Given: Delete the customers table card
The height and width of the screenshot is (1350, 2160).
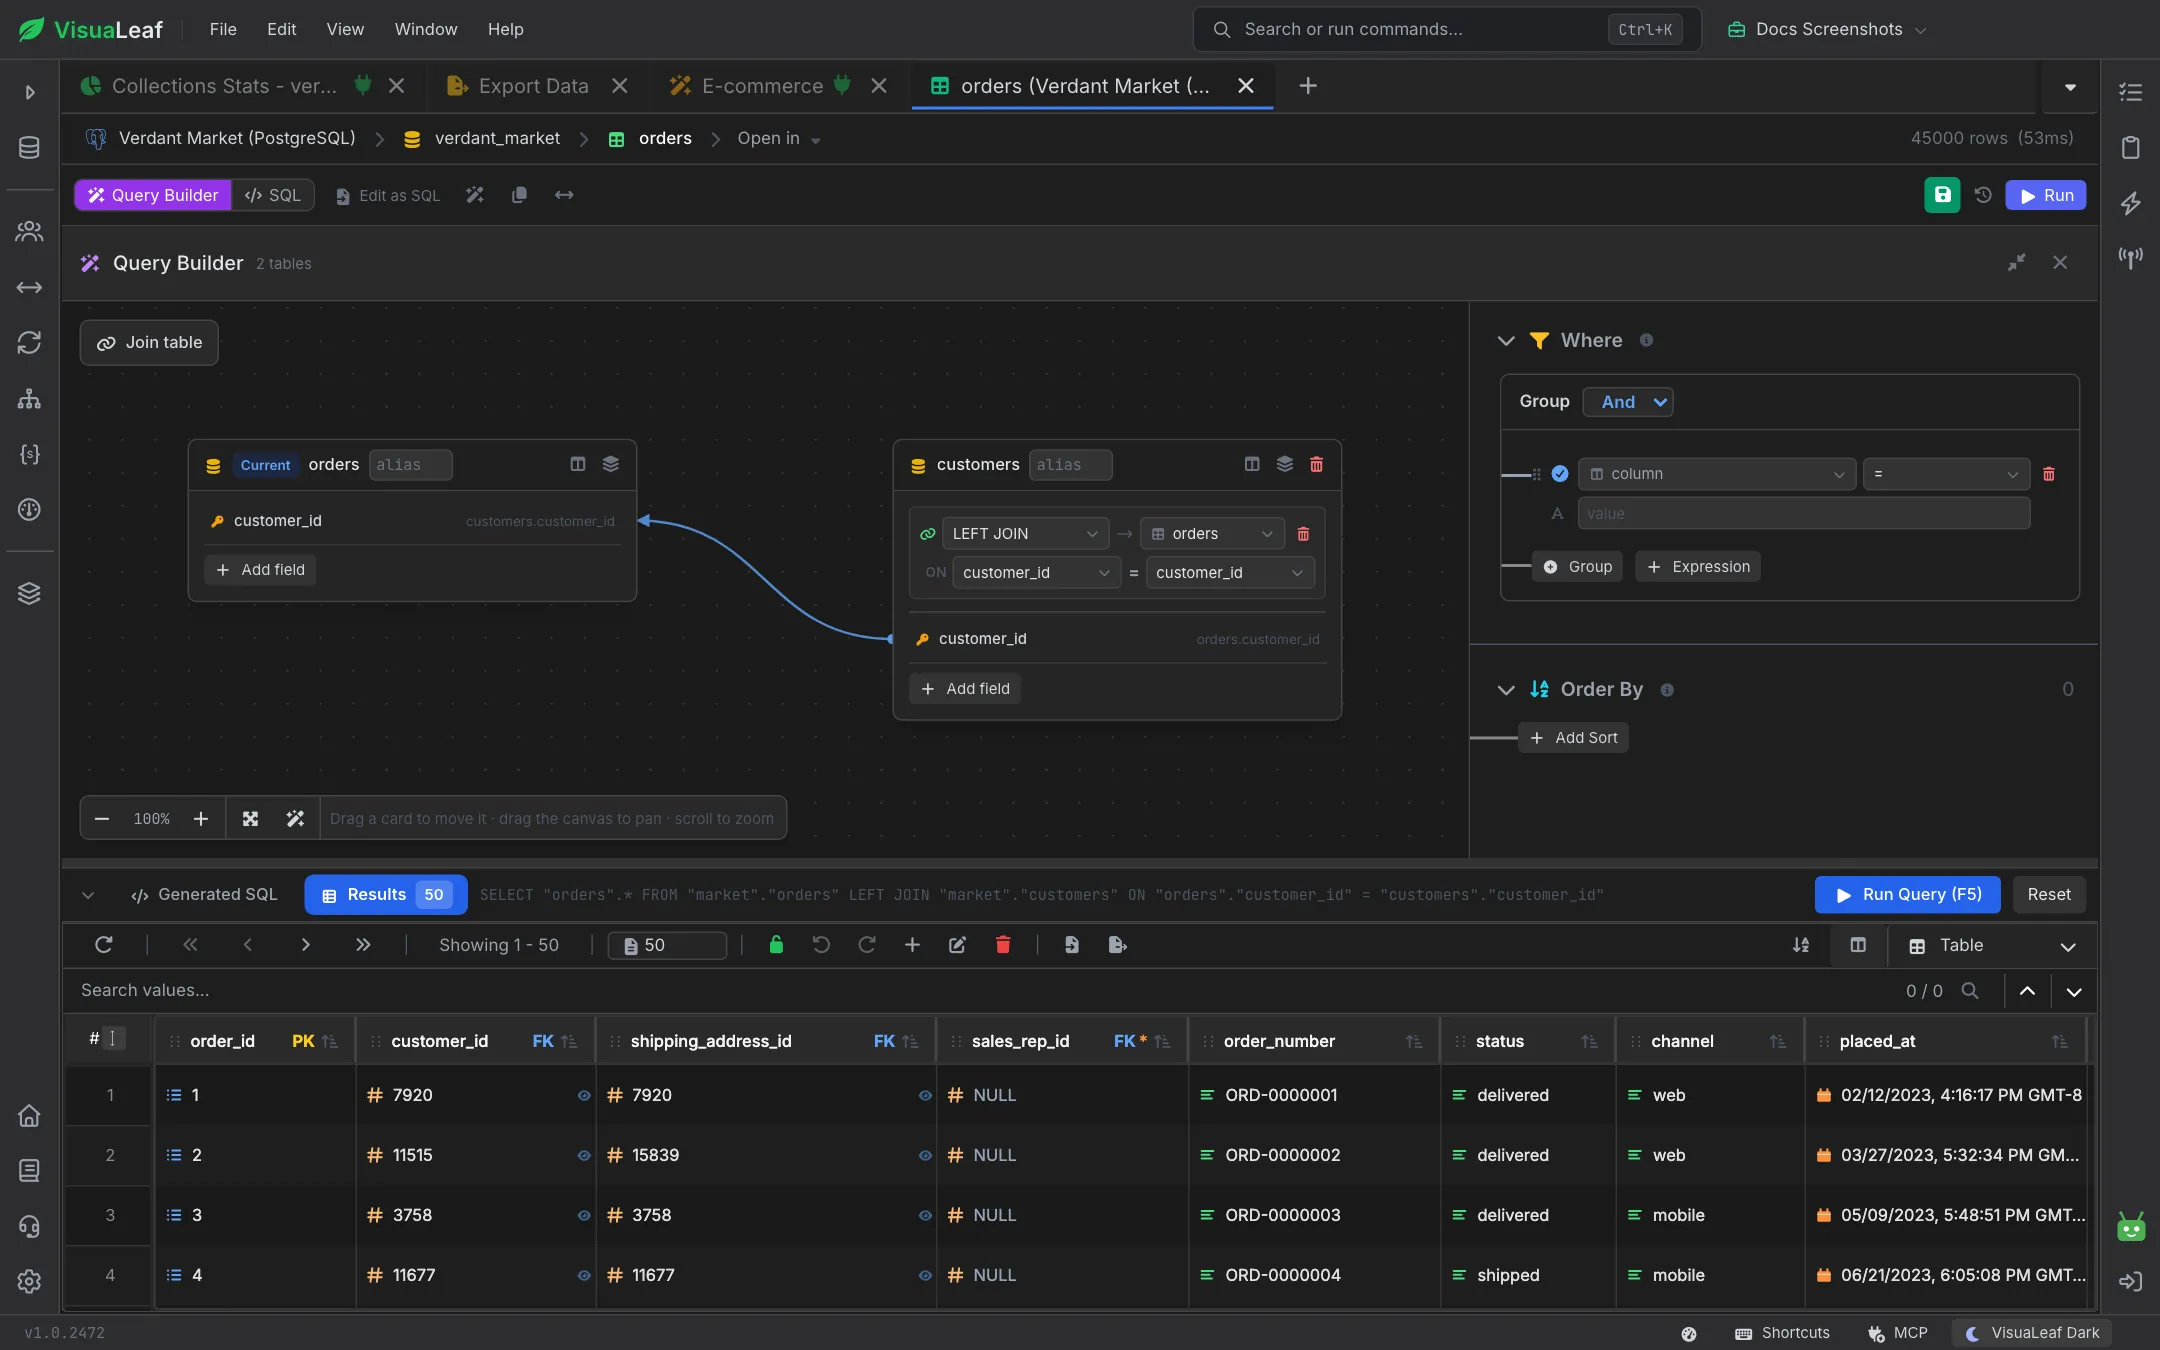Looking at the screenshot, I should [1317, 464].
